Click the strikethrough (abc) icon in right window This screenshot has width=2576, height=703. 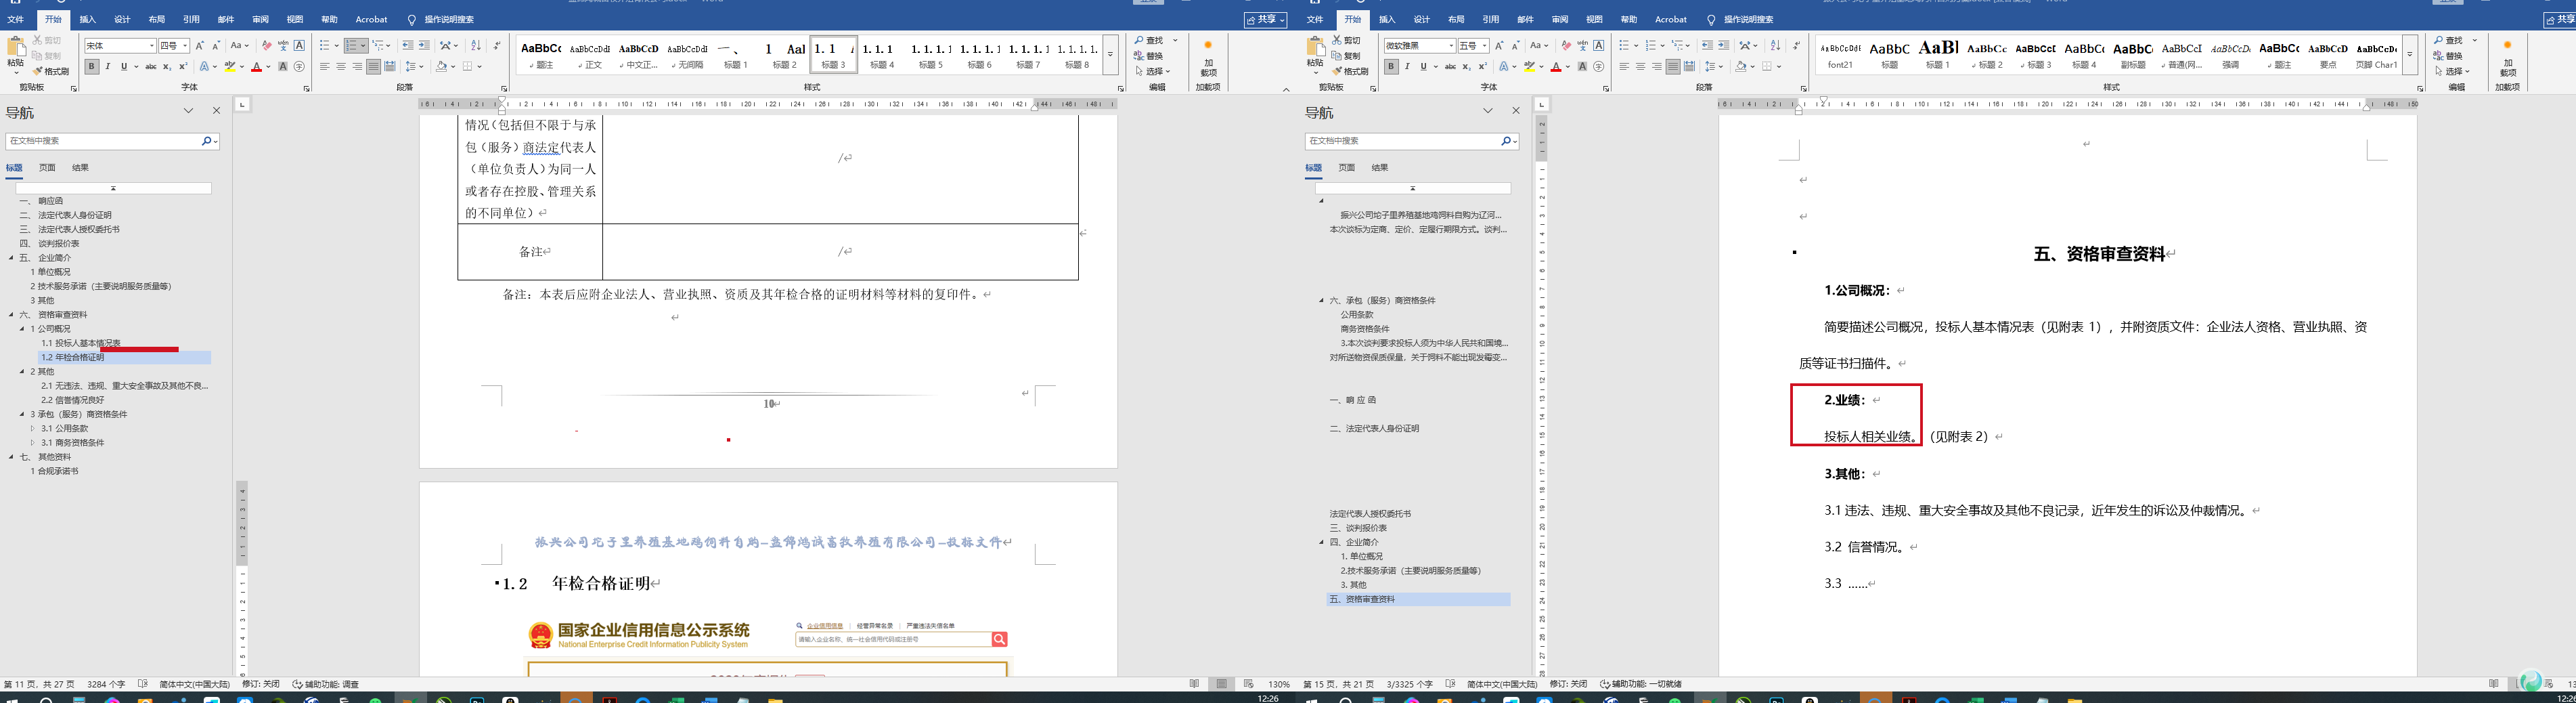click(1450, 67)
